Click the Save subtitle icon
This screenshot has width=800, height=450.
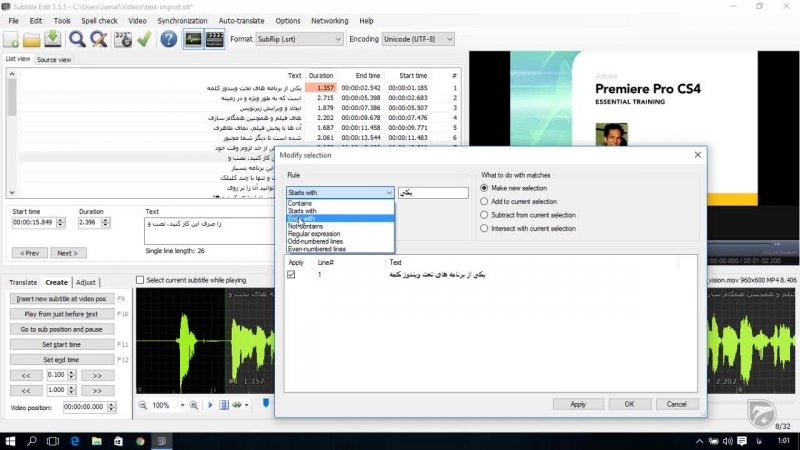(52, 39)
